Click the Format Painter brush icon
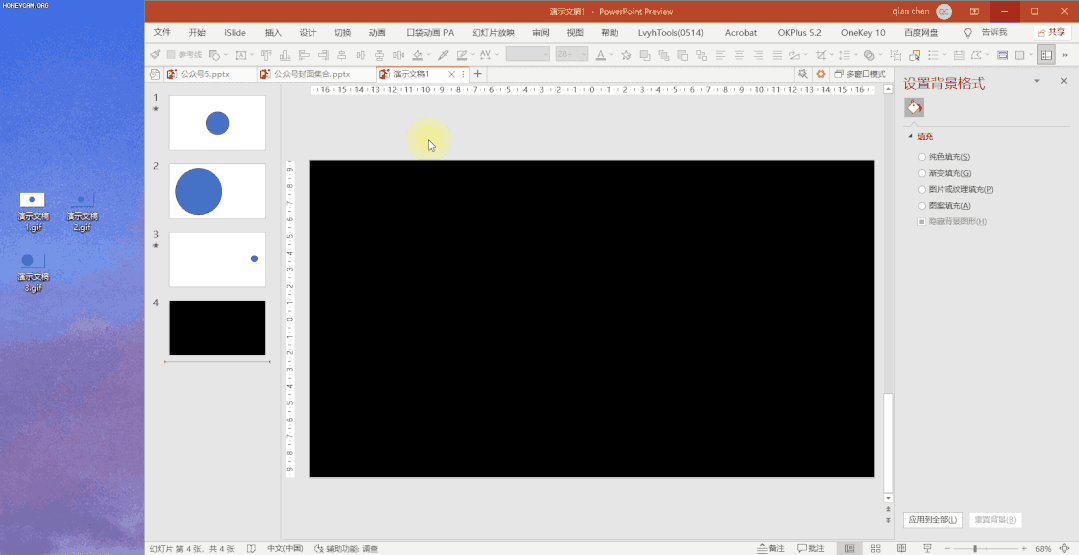Screen dimensions: 1079x555 pyautogui.click(x=155, y=55)
